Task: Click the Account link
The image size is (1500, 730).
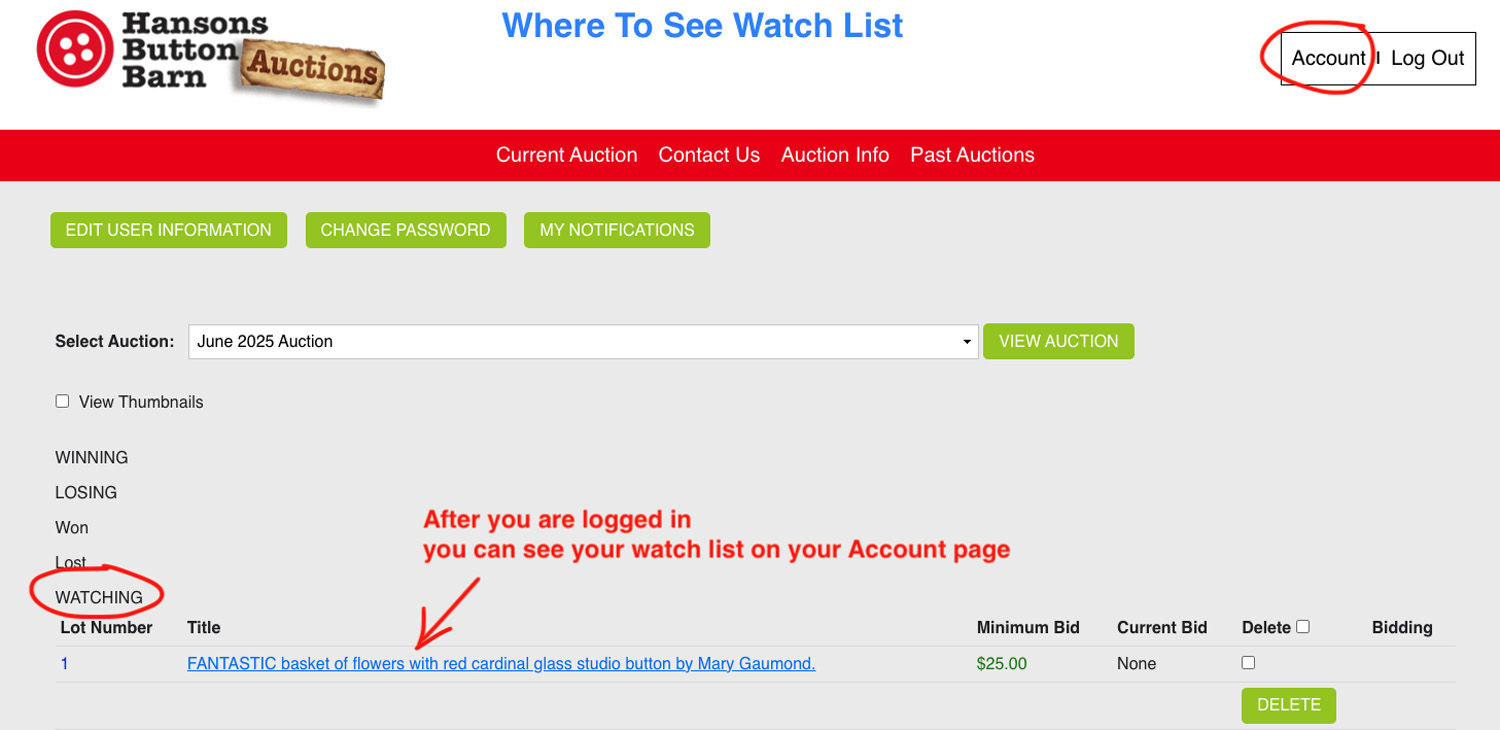Action: tap(1328, 58)
